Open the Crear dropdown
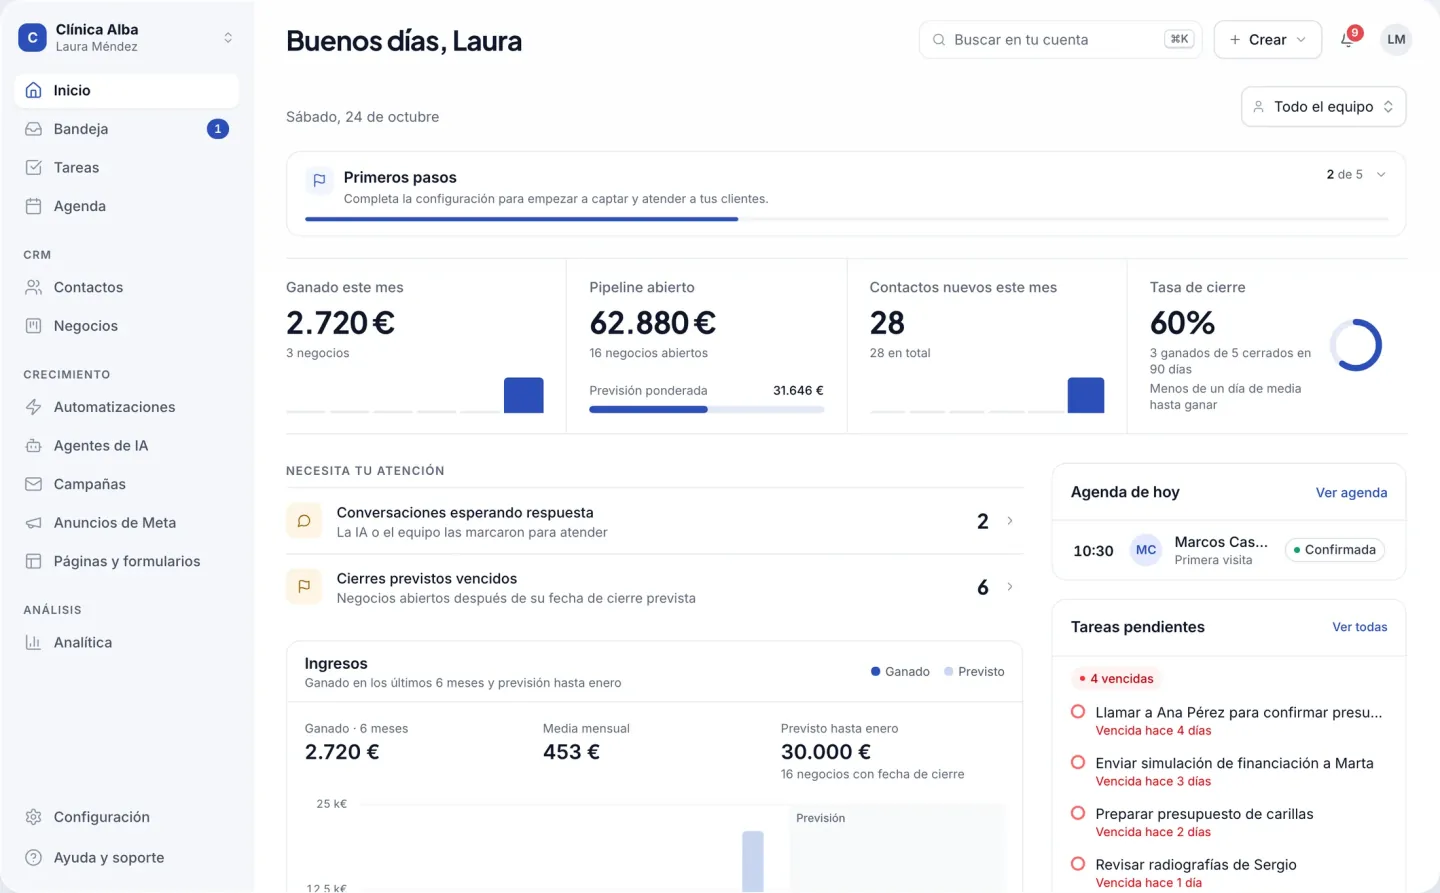1440x893 pixels. (1268, 40)
